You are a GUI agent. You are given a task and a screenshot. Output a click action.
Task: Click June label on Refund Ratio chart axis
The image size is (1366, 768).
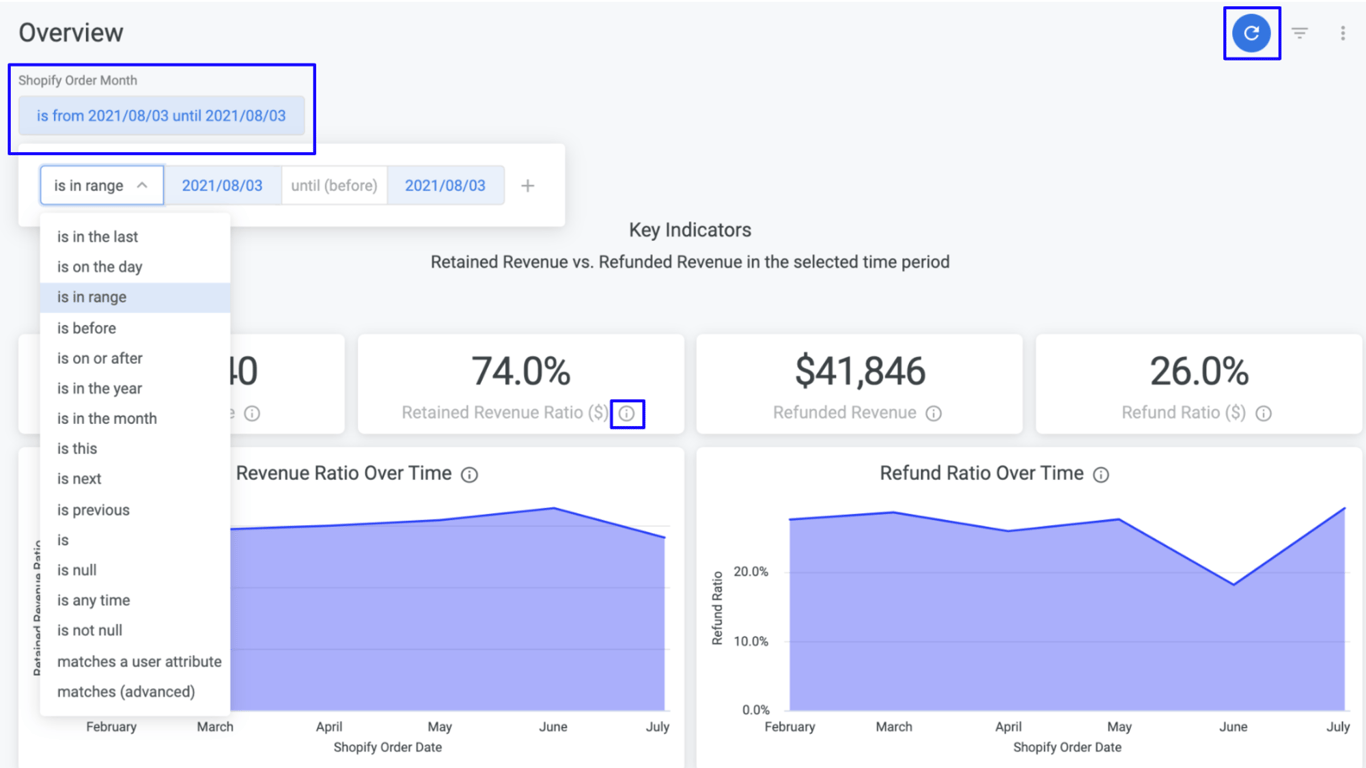pyautogui.click(x=1233, y=727)
